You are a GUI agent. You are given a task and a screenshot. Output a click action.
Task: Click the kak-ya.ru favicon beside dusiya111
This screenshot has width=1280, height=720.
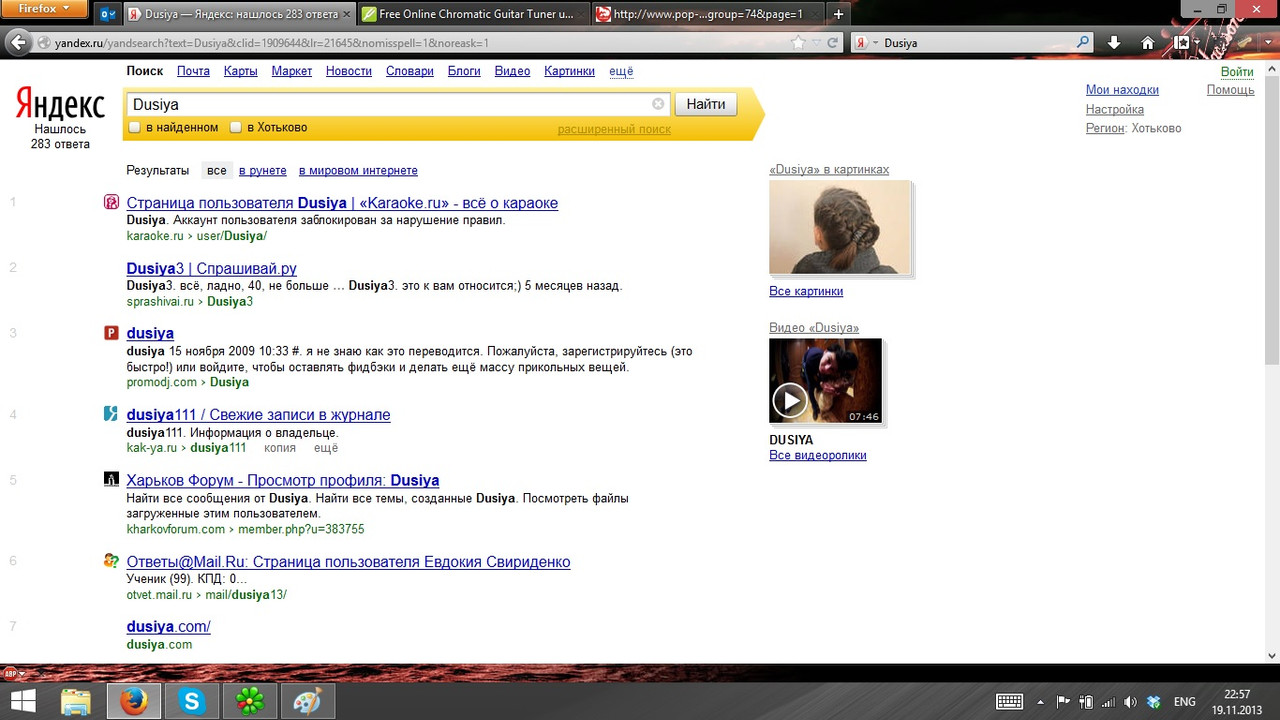(112, 414)
